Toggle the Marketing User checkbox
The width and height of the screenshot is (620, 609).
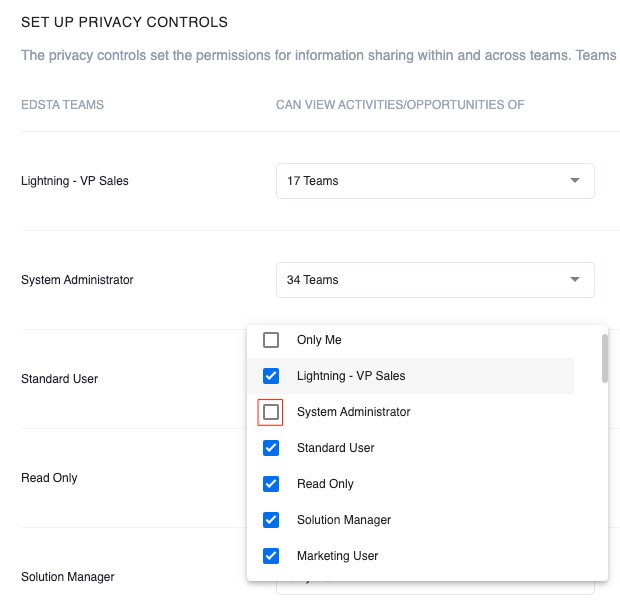click(x=270, y=556)
